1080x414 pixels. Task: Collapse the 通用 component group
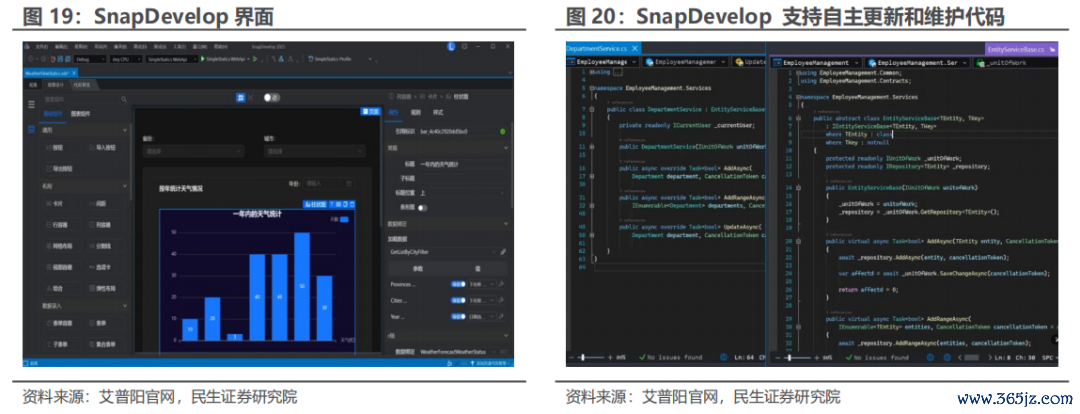(x=125, y=130)
